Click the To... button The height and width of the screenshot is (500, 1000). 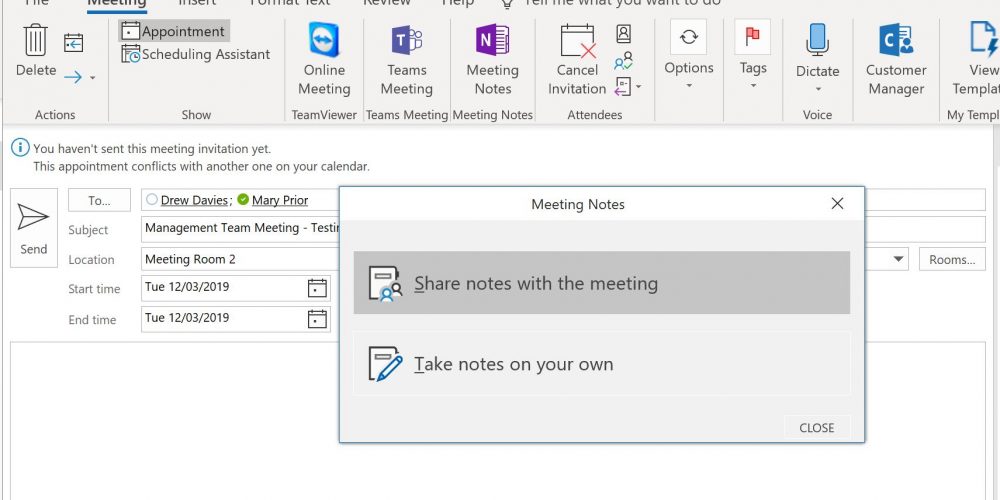(99, 200)
